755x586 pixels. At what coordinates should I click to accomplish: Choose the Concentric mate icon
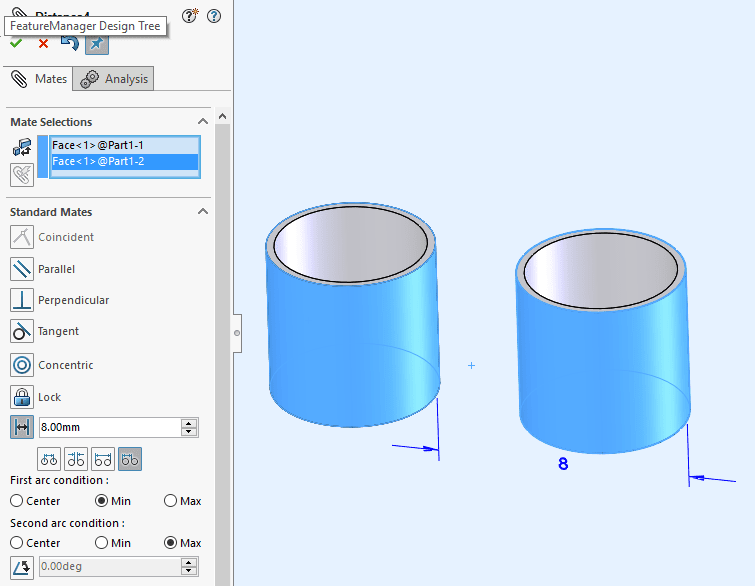pyautogui.click(x=22, y=365)
